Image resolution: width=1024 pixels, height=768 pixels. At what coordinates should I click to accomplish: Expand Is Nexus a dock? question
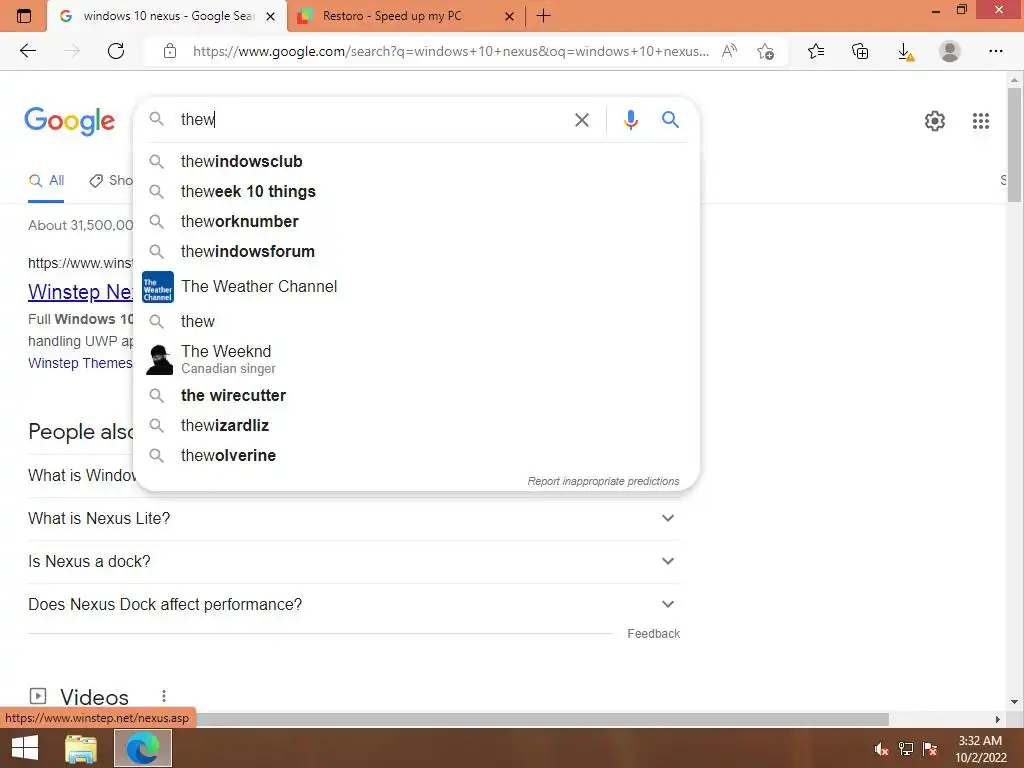click(x=354, y=562)
